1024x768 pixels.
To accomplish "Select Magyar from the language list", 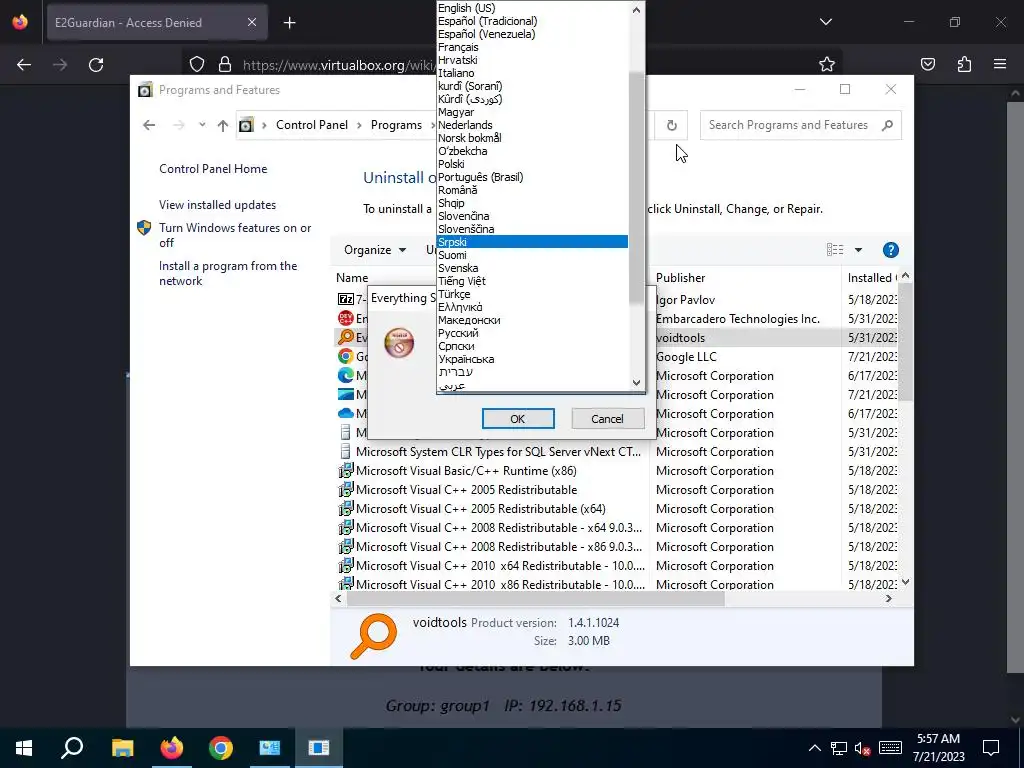I will [x=532, y=112].
